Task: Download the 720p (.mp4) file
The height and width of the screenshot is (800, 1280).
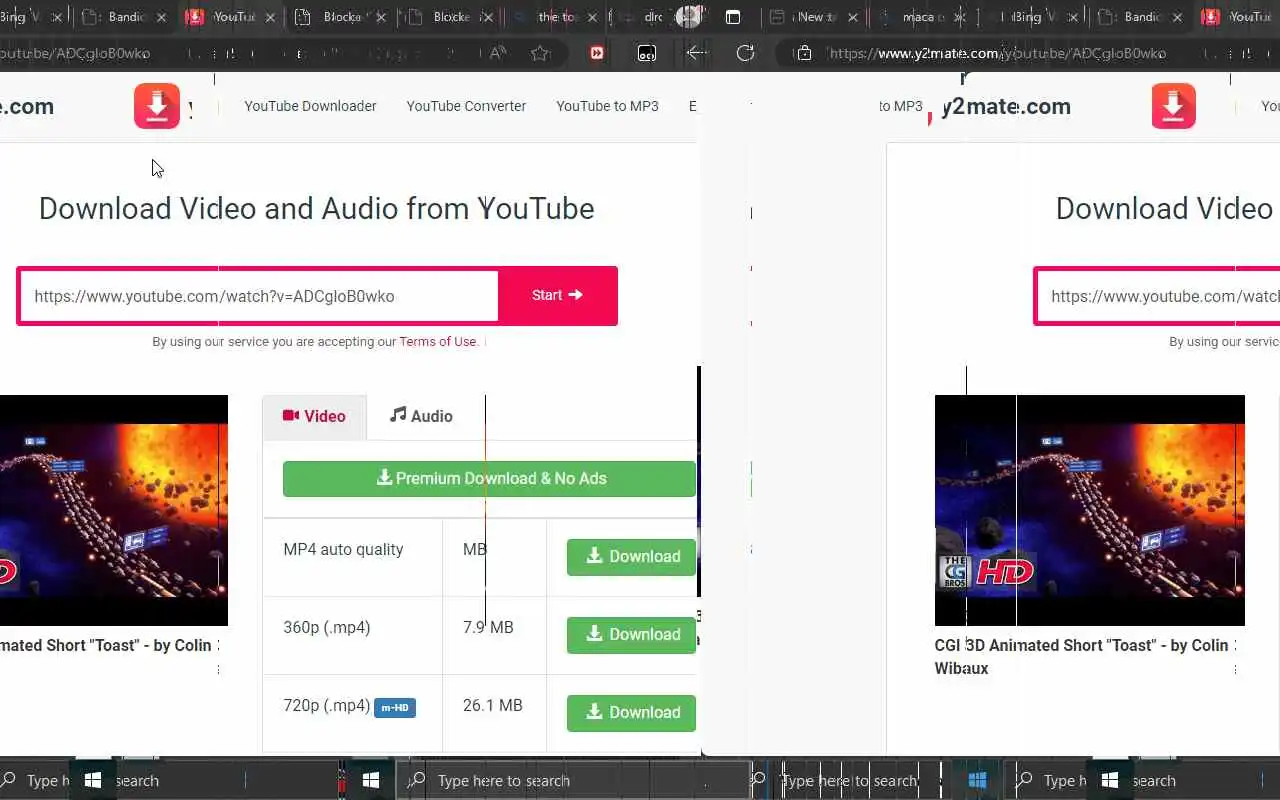Action: point(631,713)
